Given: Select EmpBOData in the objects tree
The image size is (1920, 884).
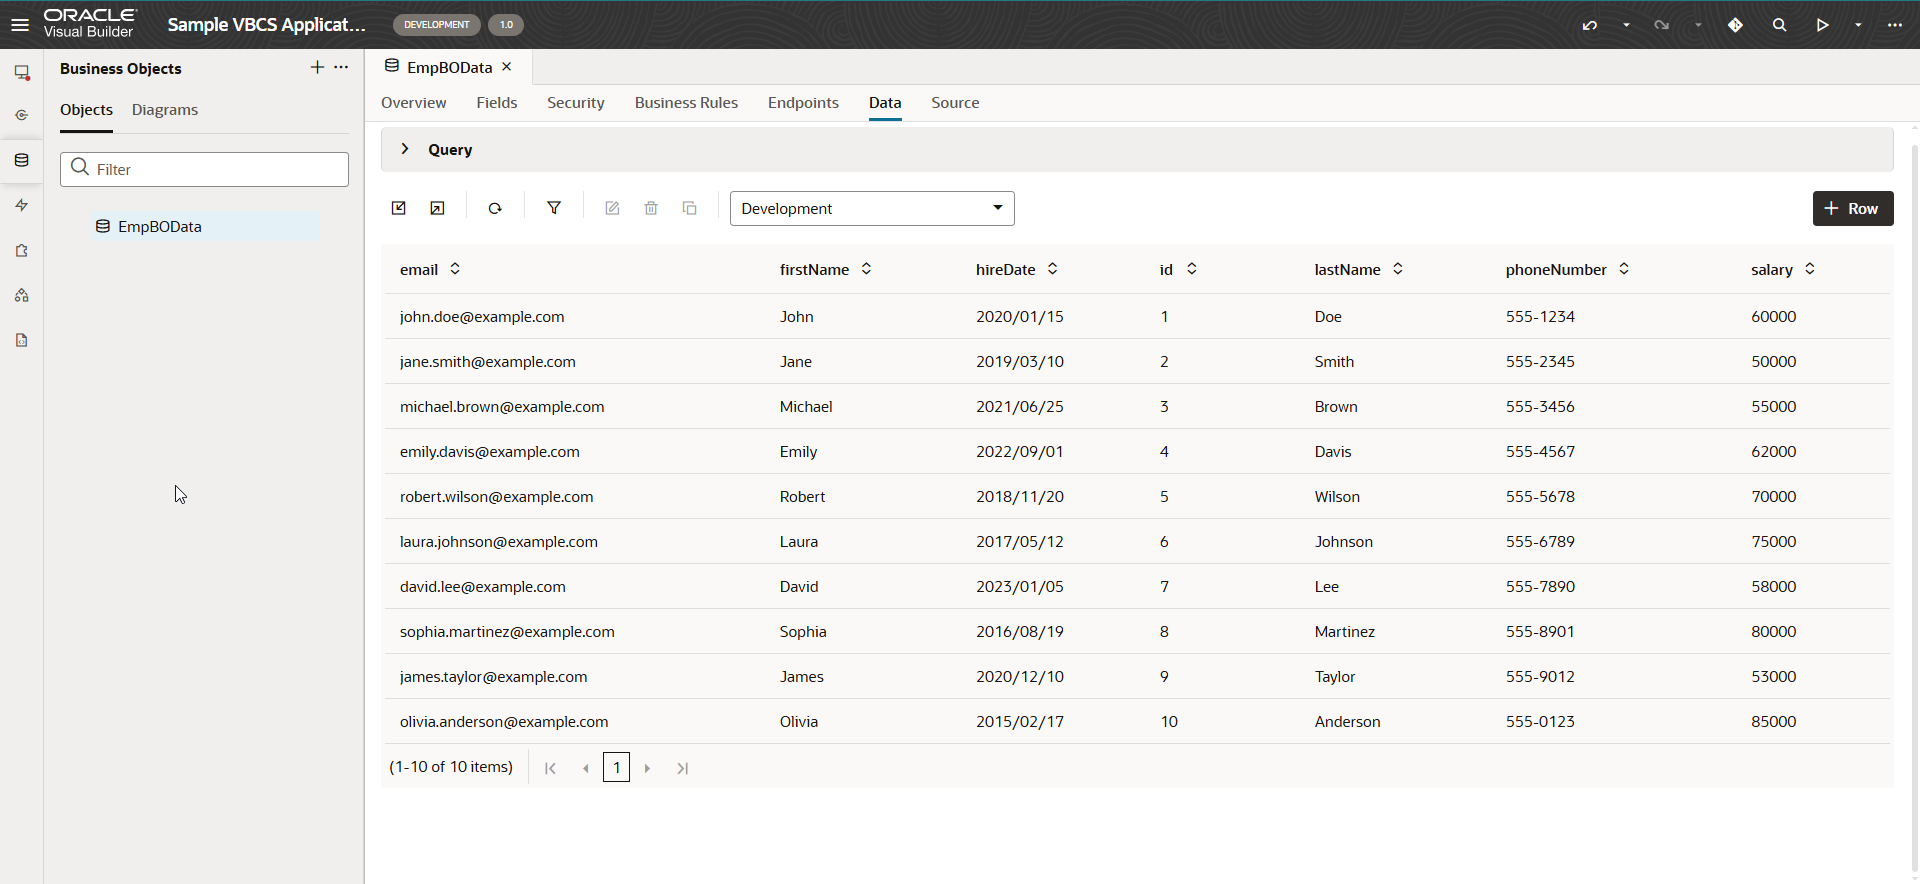Looking at the screenshot, I should pyautogui.click(x=160, y=226).
